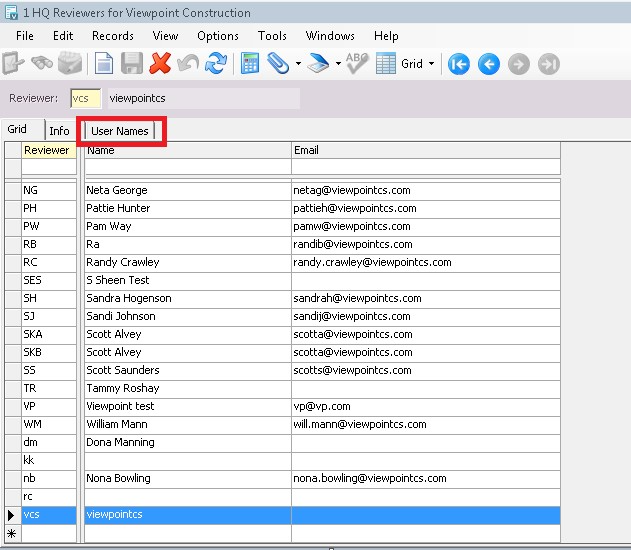Select reviewer code rc cell
The width and height of the screenshot is (631, 550).
click(x=49, y=496)
